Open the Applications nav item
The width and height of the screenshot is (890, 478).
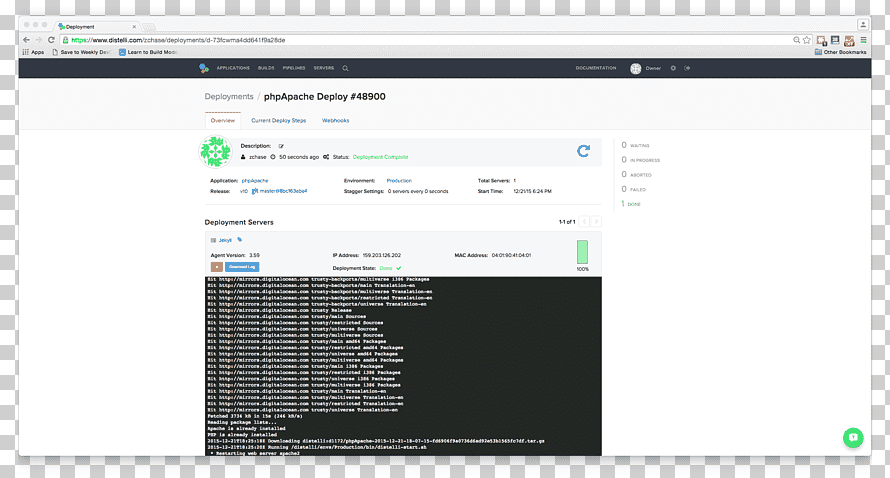[233, 68]
